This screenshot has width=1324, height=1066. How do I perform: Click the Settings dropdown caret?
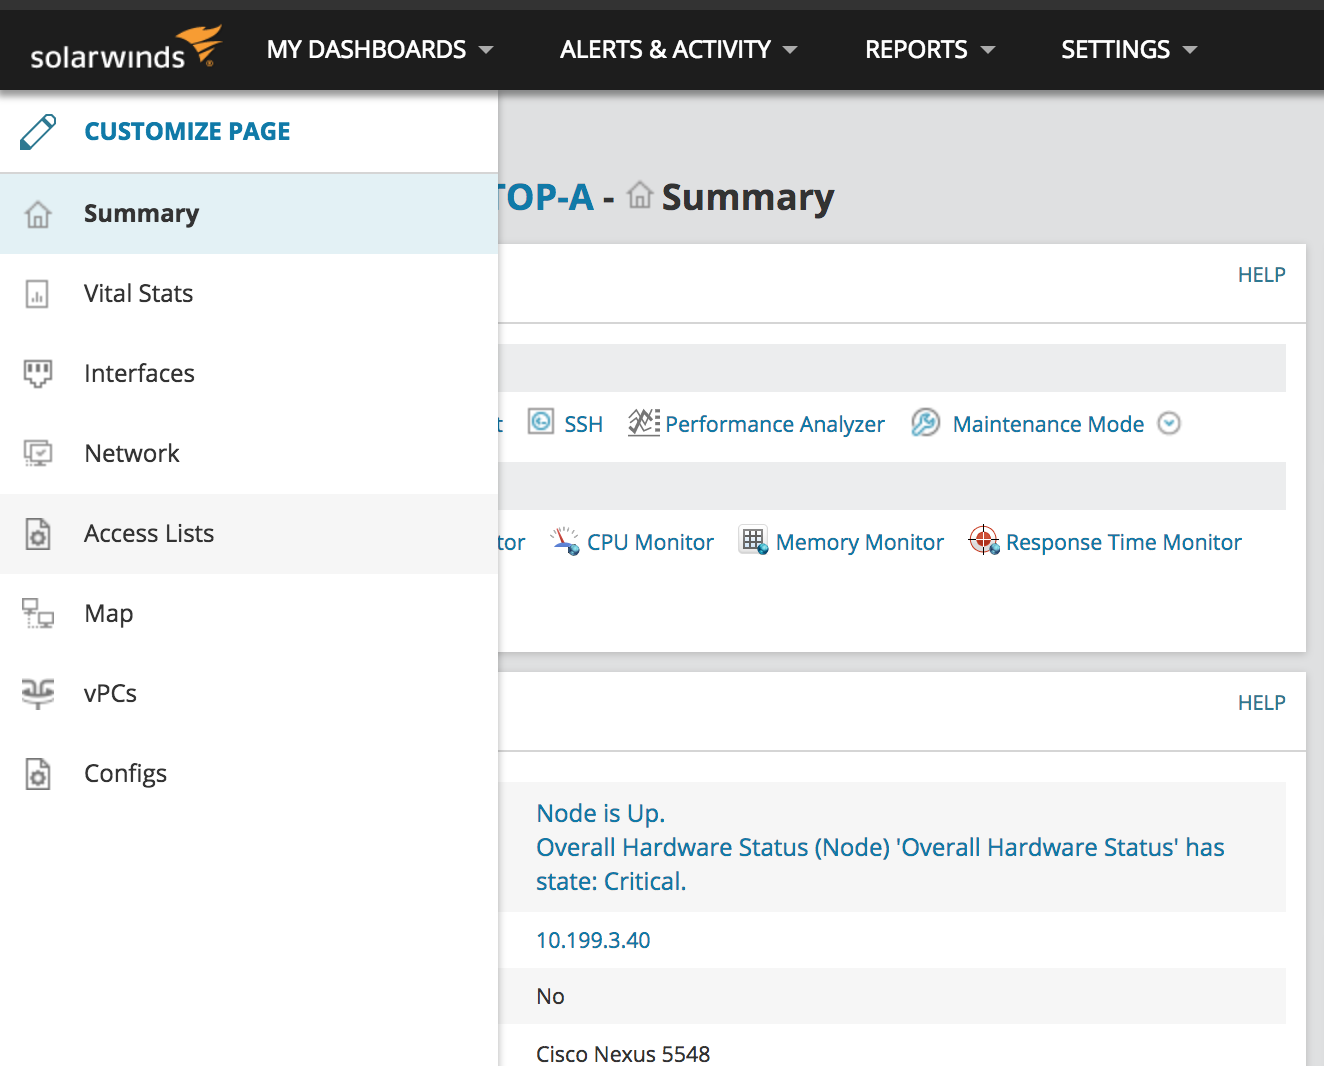coord(1190,50)
